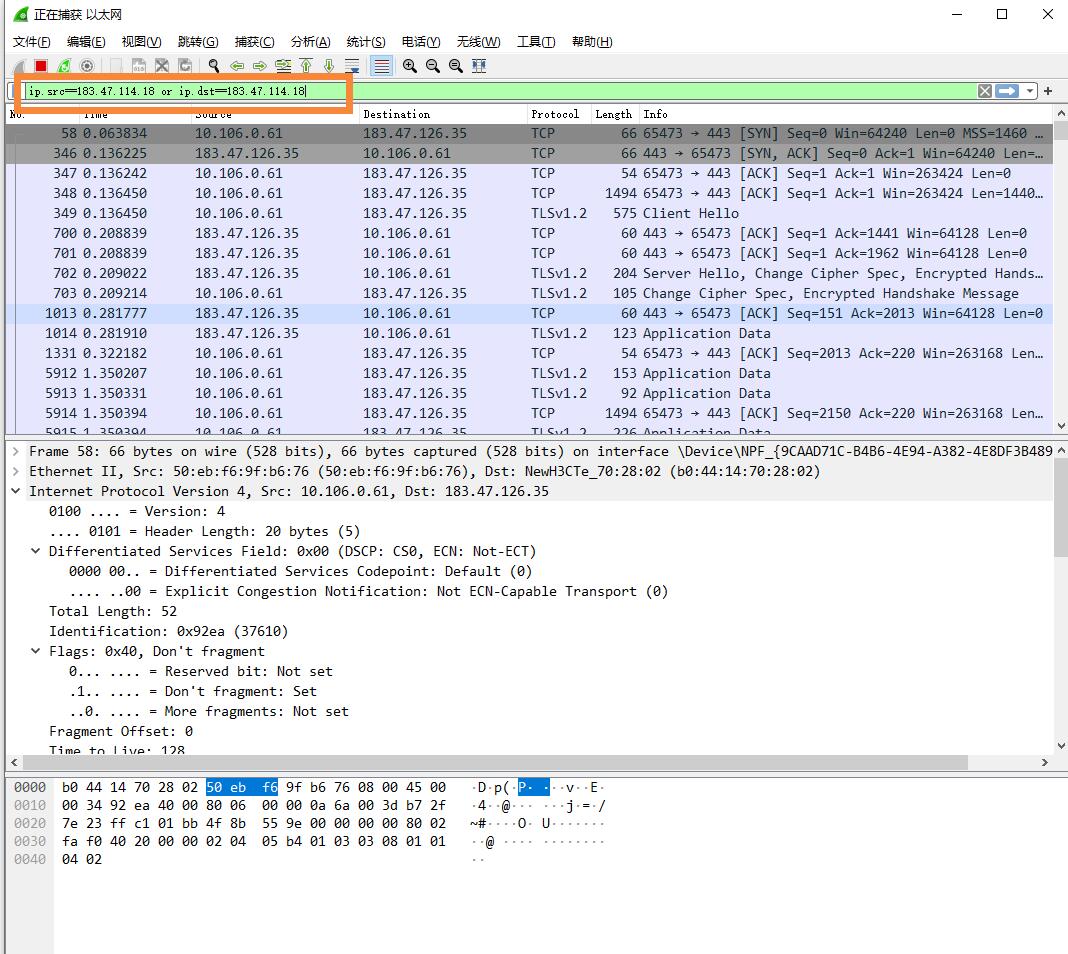Reset text to normal size
Image resolution: width=1068 pixels, height=954 pixels.
point(456,66)
